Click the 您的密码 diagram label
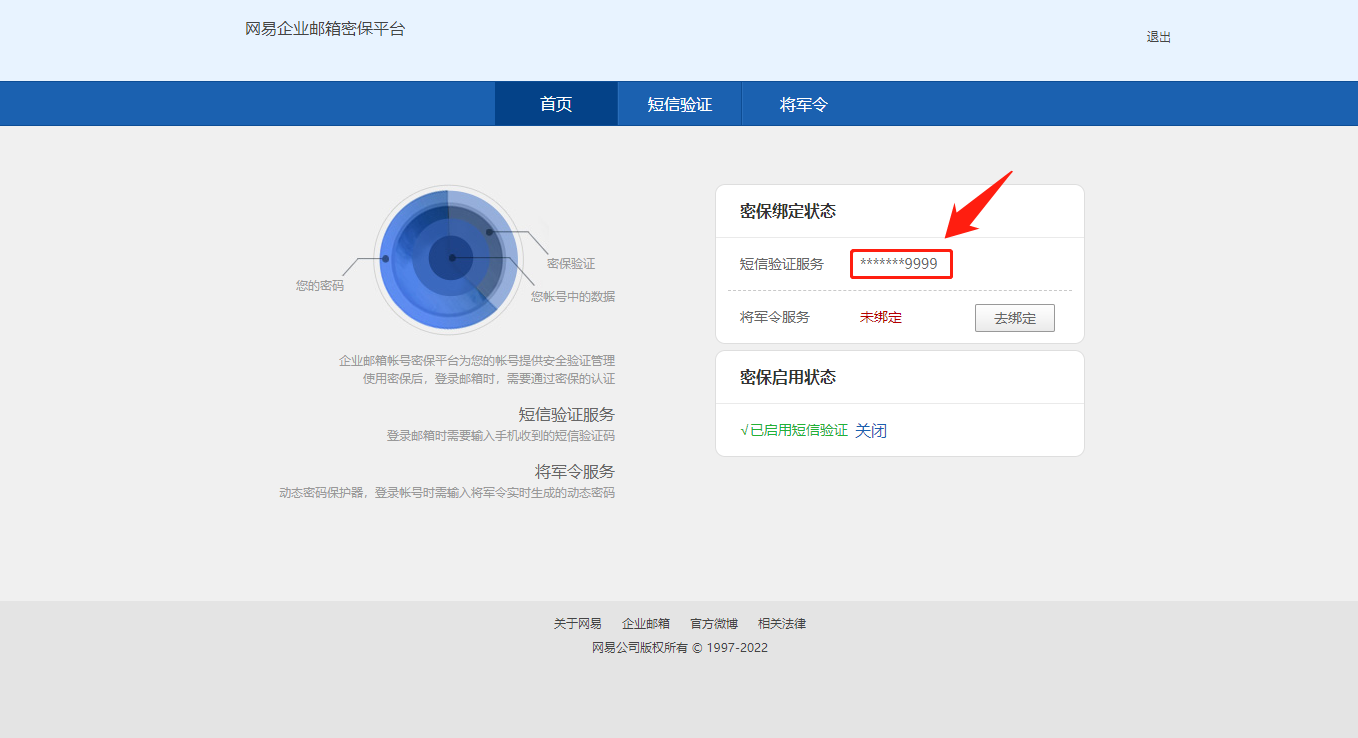 point(320,286)
